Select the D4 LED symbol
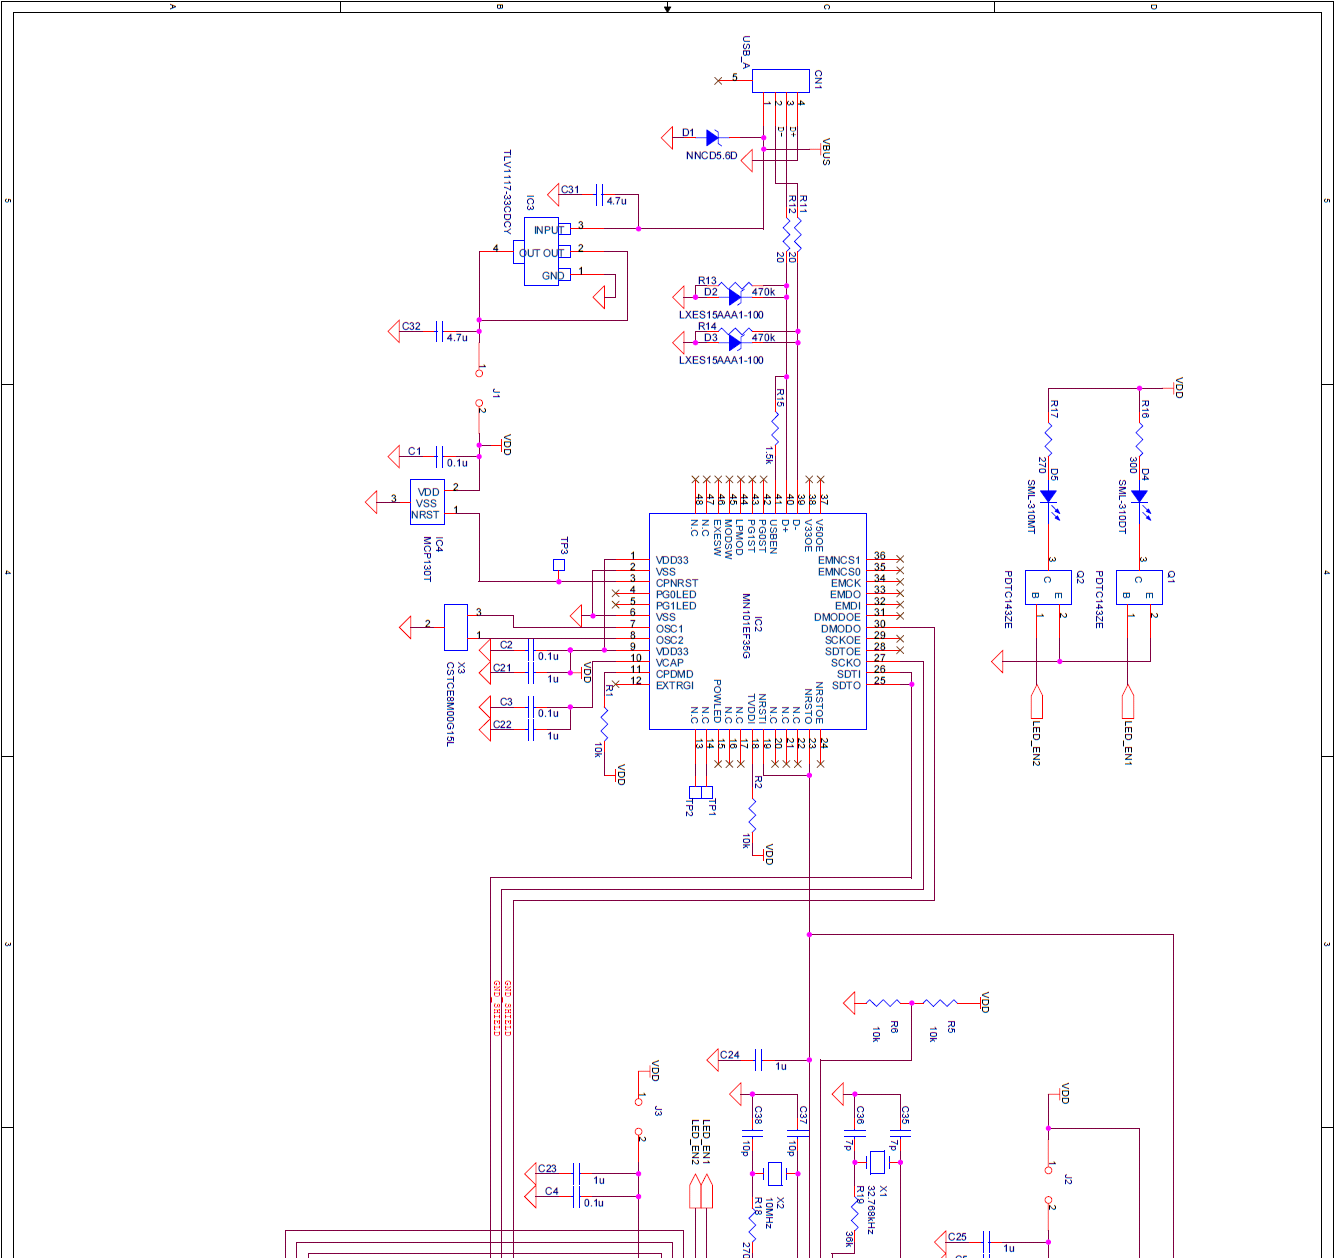The height and width of the screenshot is (1258, 1335). pyautogui.click(x=1139, y=496)
